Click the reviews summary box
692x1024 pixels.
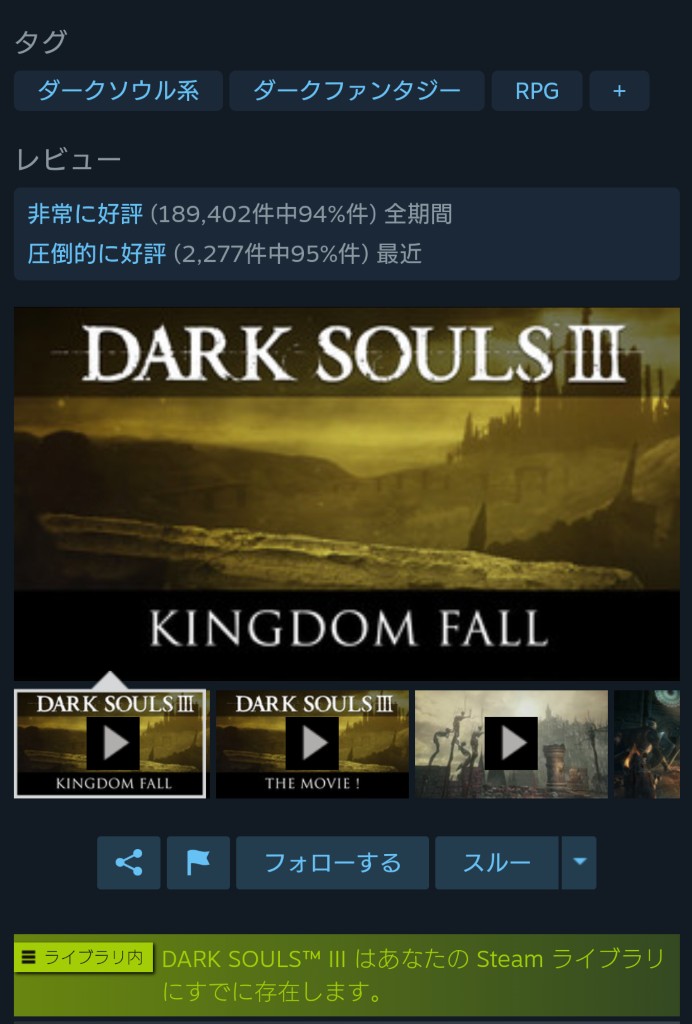347,234
